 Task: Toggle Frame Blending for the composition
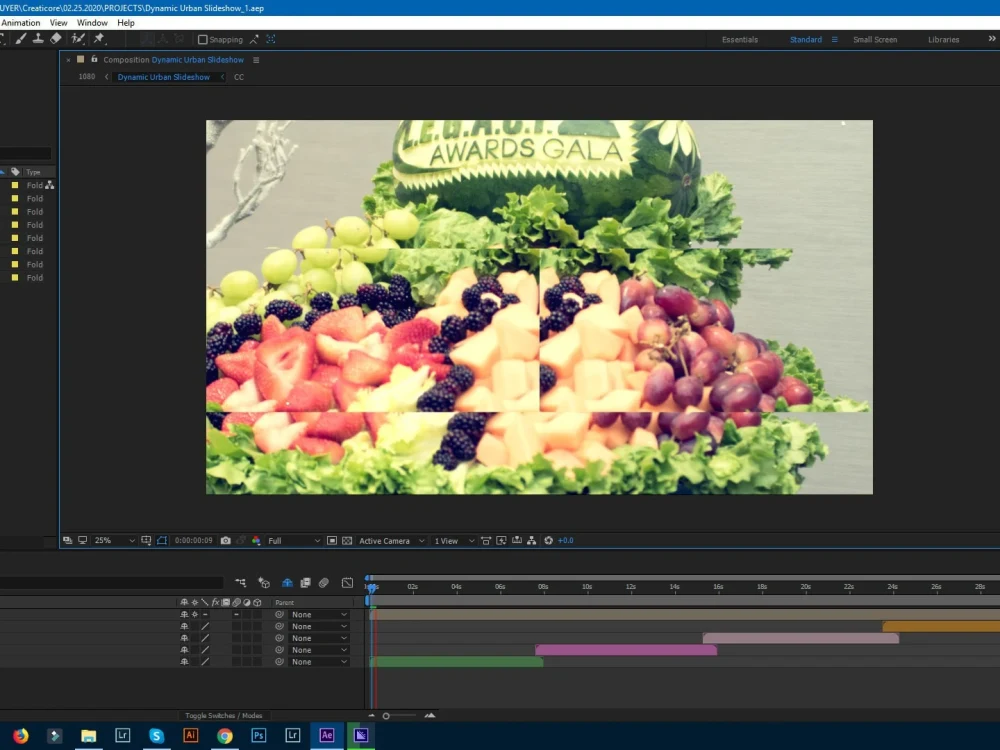coord(305,583)
